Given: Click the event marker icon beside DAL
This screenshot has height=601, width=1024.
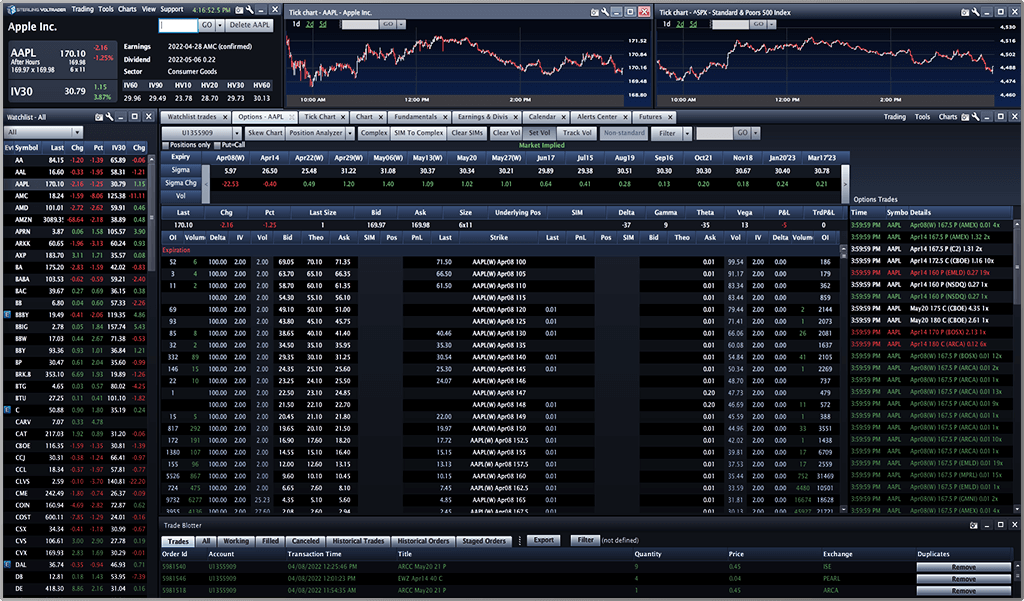Looking at the screenshot, I should point(8,564).
